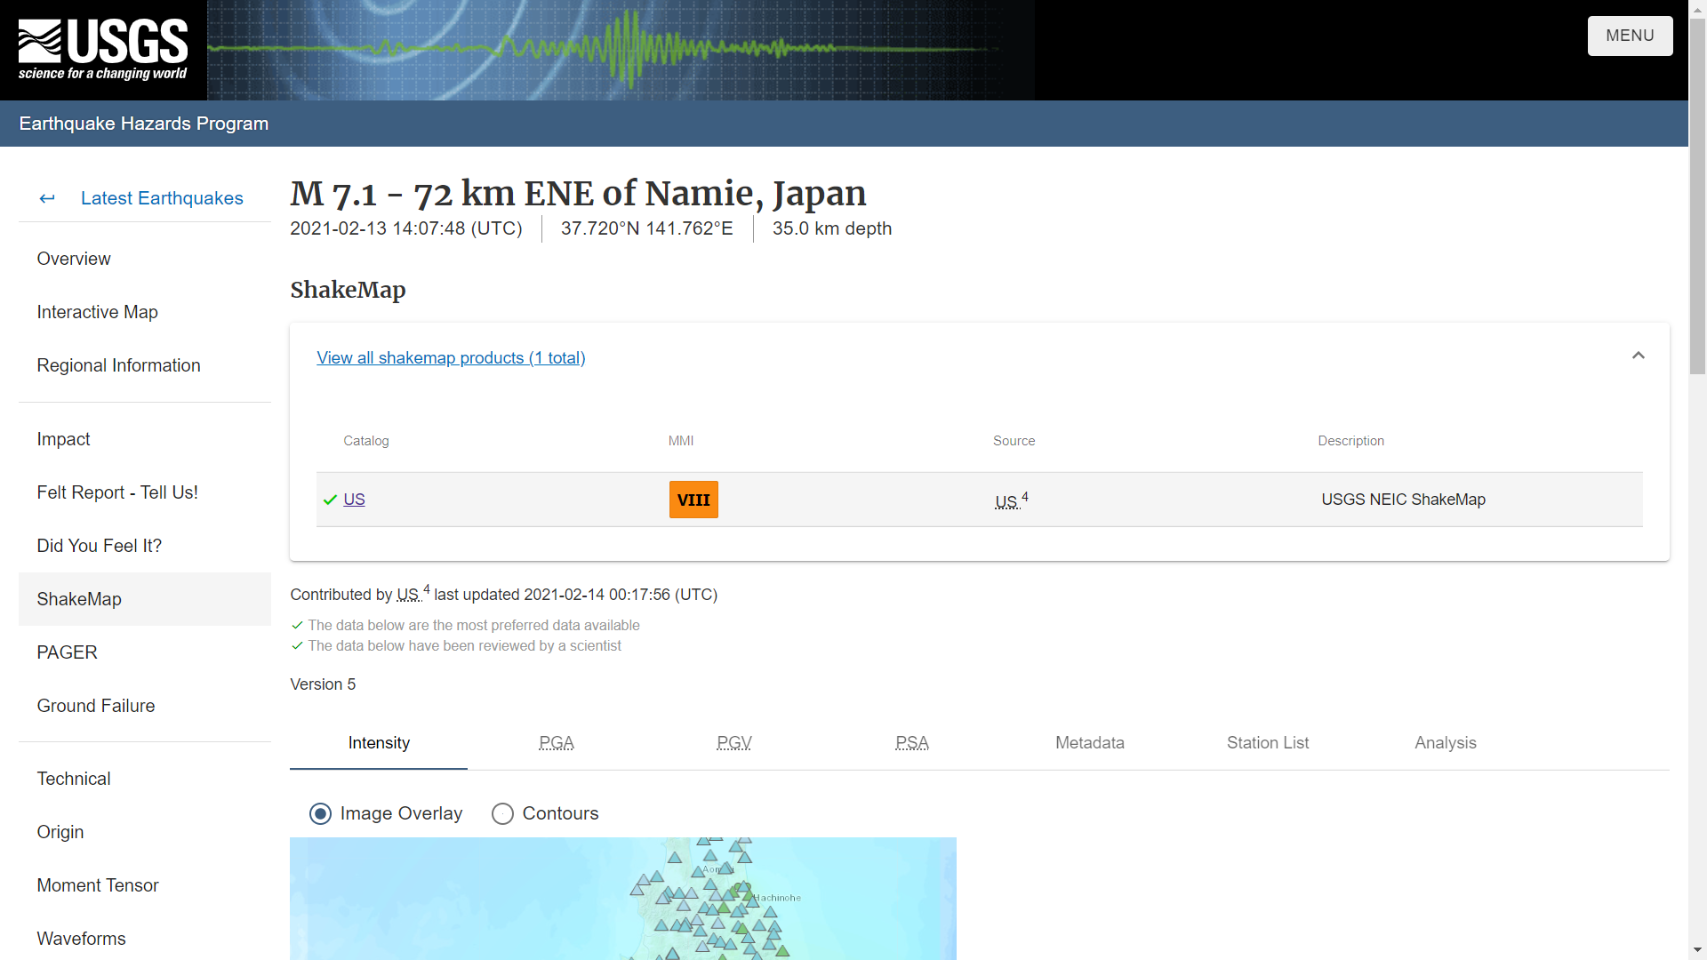Click the USGS logo in the header
Viewport: 1707px width, 960px height.
click(103, 49)
